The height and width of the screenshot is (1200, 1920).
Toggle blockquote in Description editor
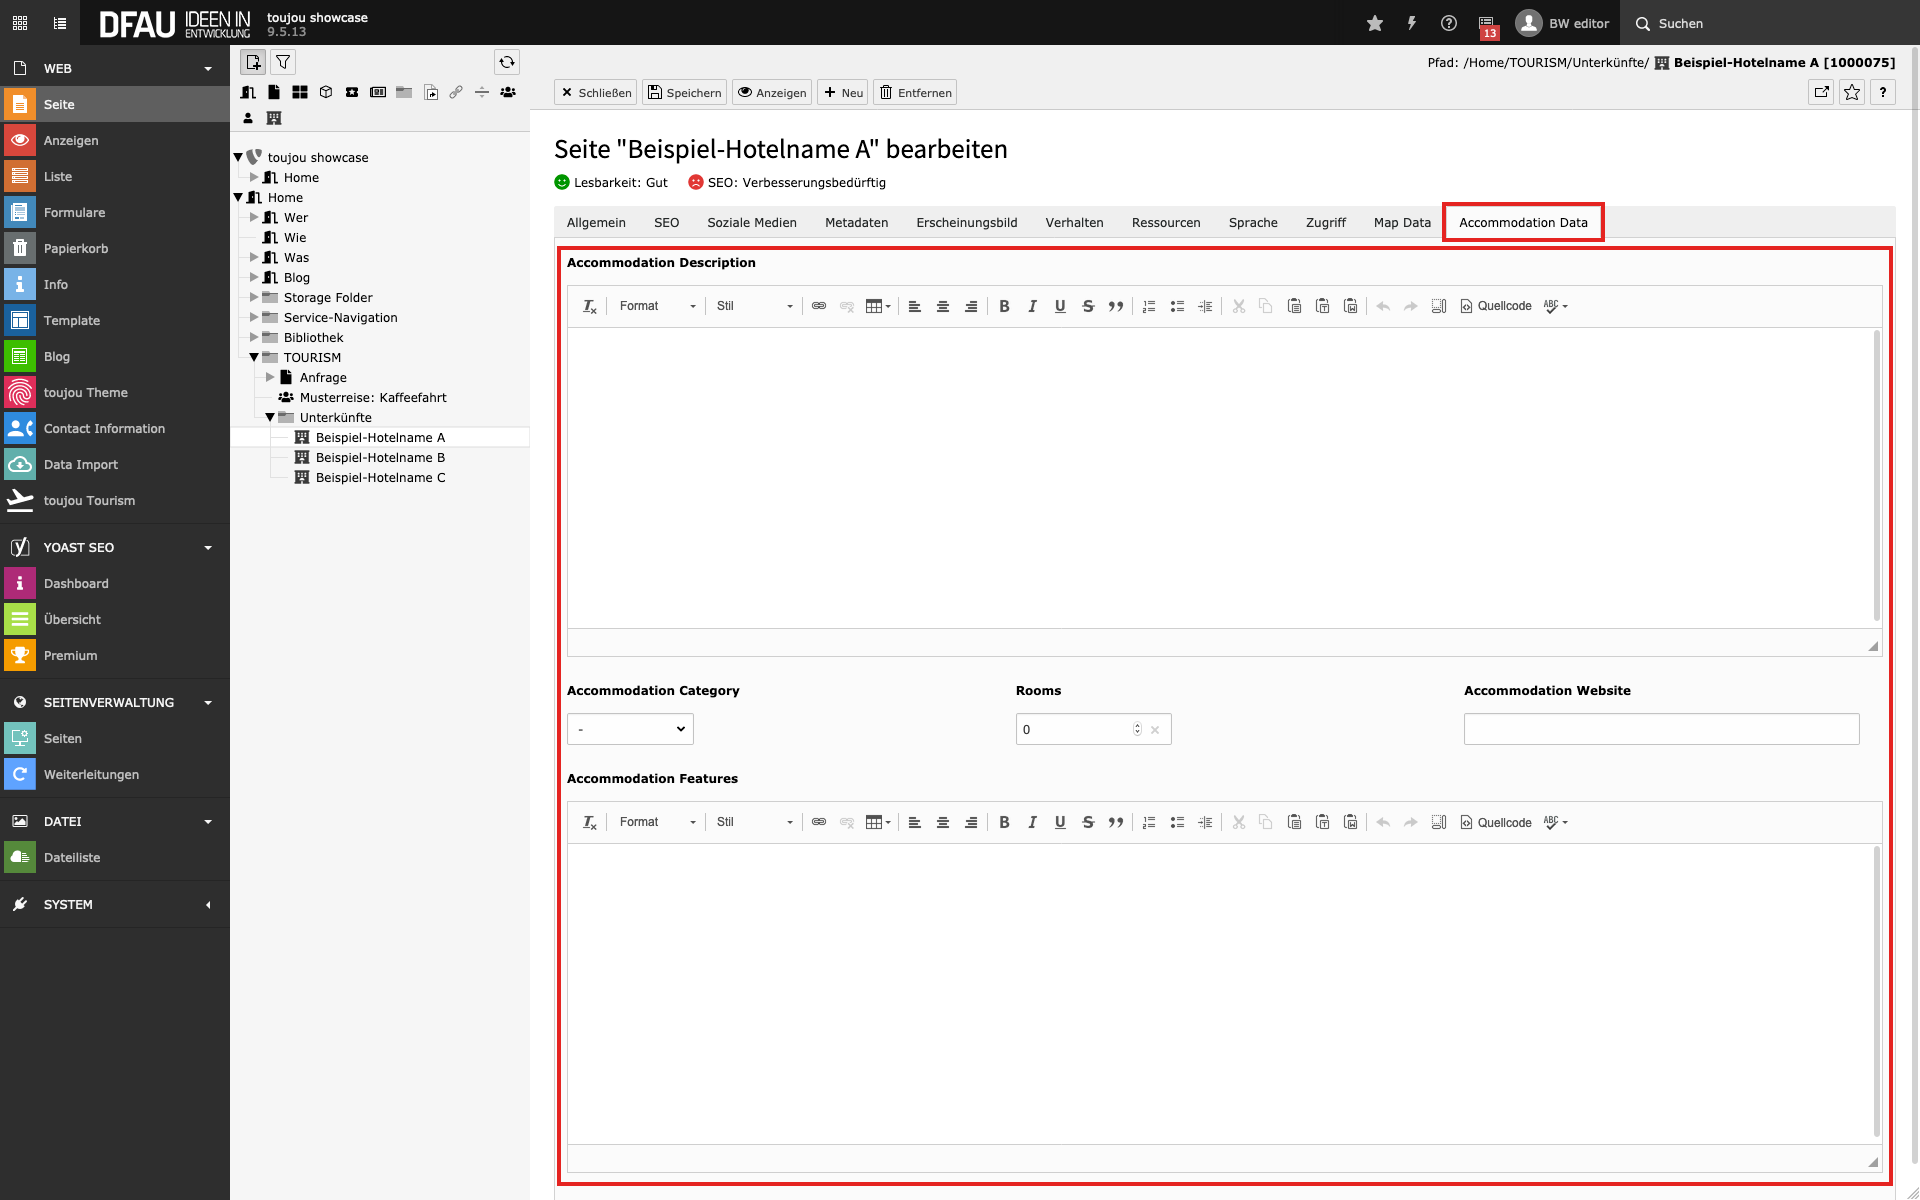(1116, 306)
